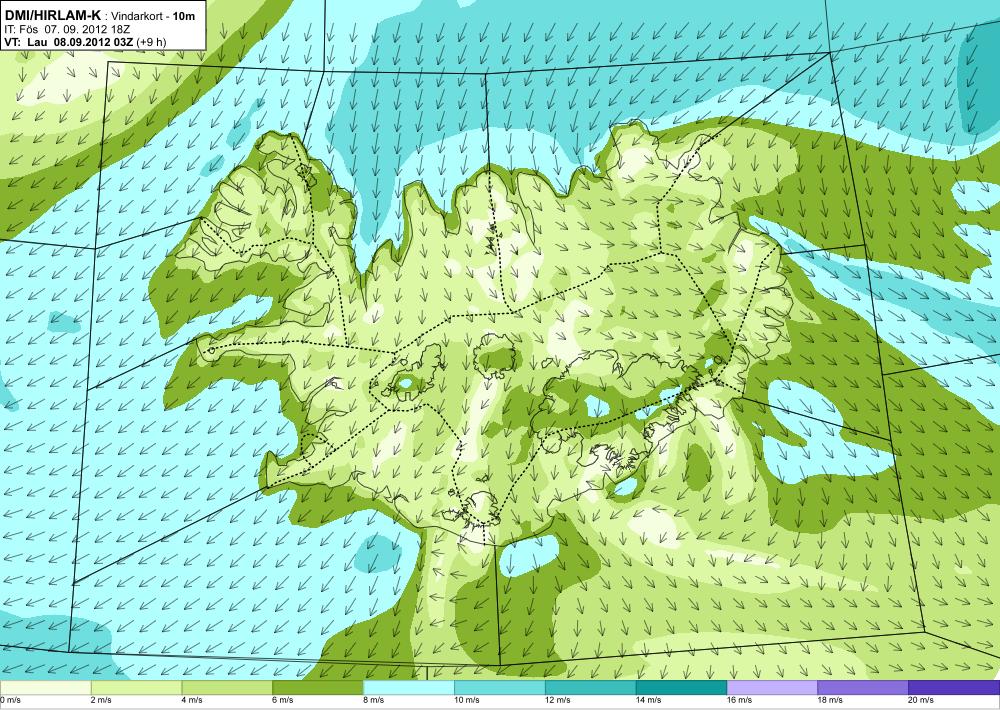Click the '8 m/s' legend label
The height and width of the screenshot is (710, 1000).
[x=374, y=700]
